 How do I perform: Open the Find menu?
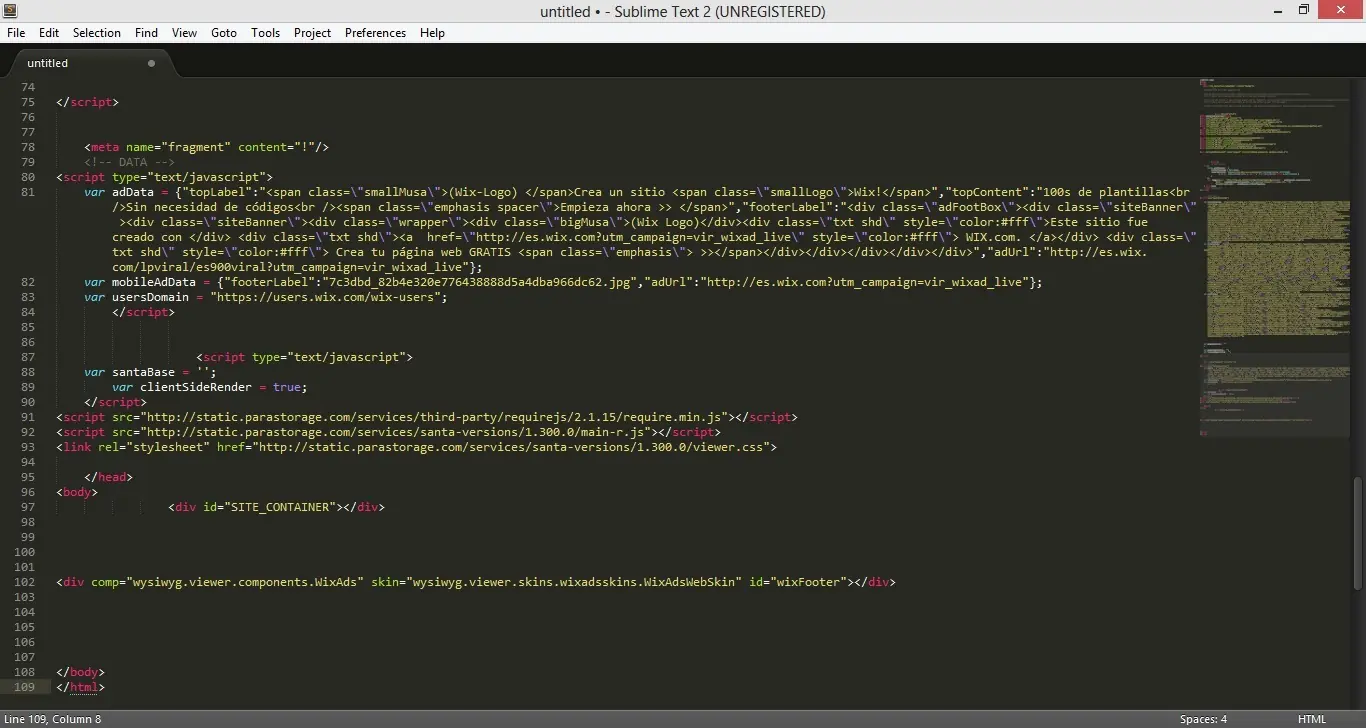click(146, 33)
